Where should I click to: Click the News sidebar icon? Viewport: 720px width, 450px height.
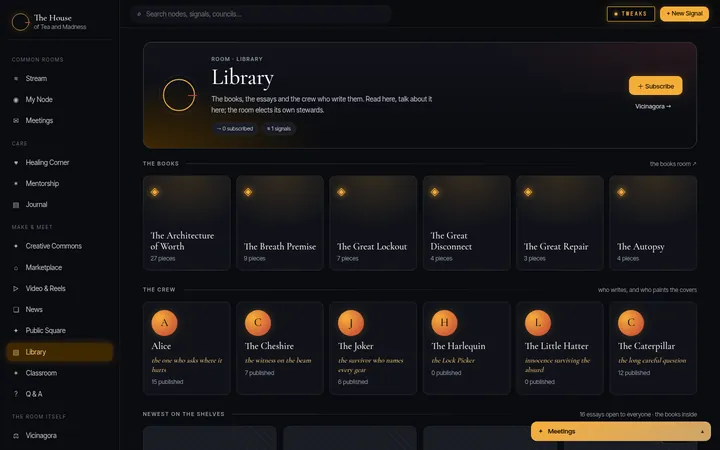tap(16, 309)
